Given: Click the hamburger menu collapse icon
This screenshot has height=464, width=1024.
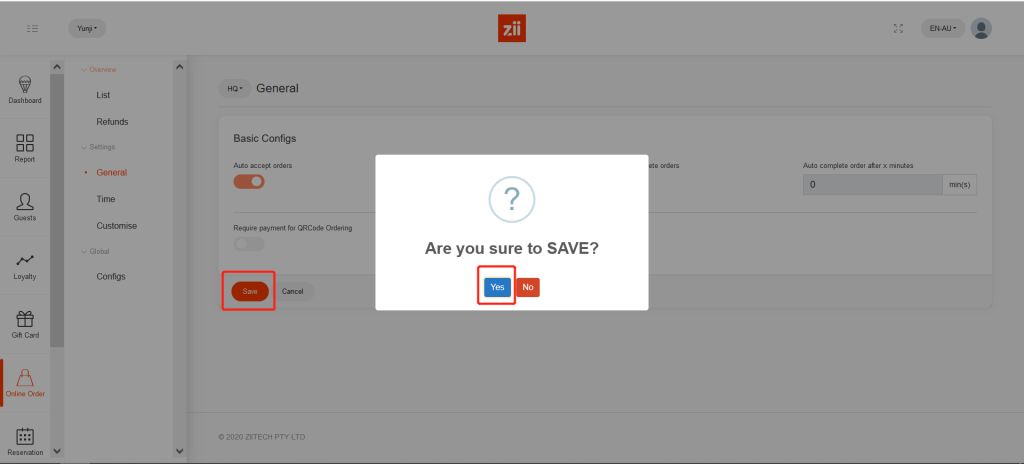Looking at the screenshot, I should tap(32, 29).
